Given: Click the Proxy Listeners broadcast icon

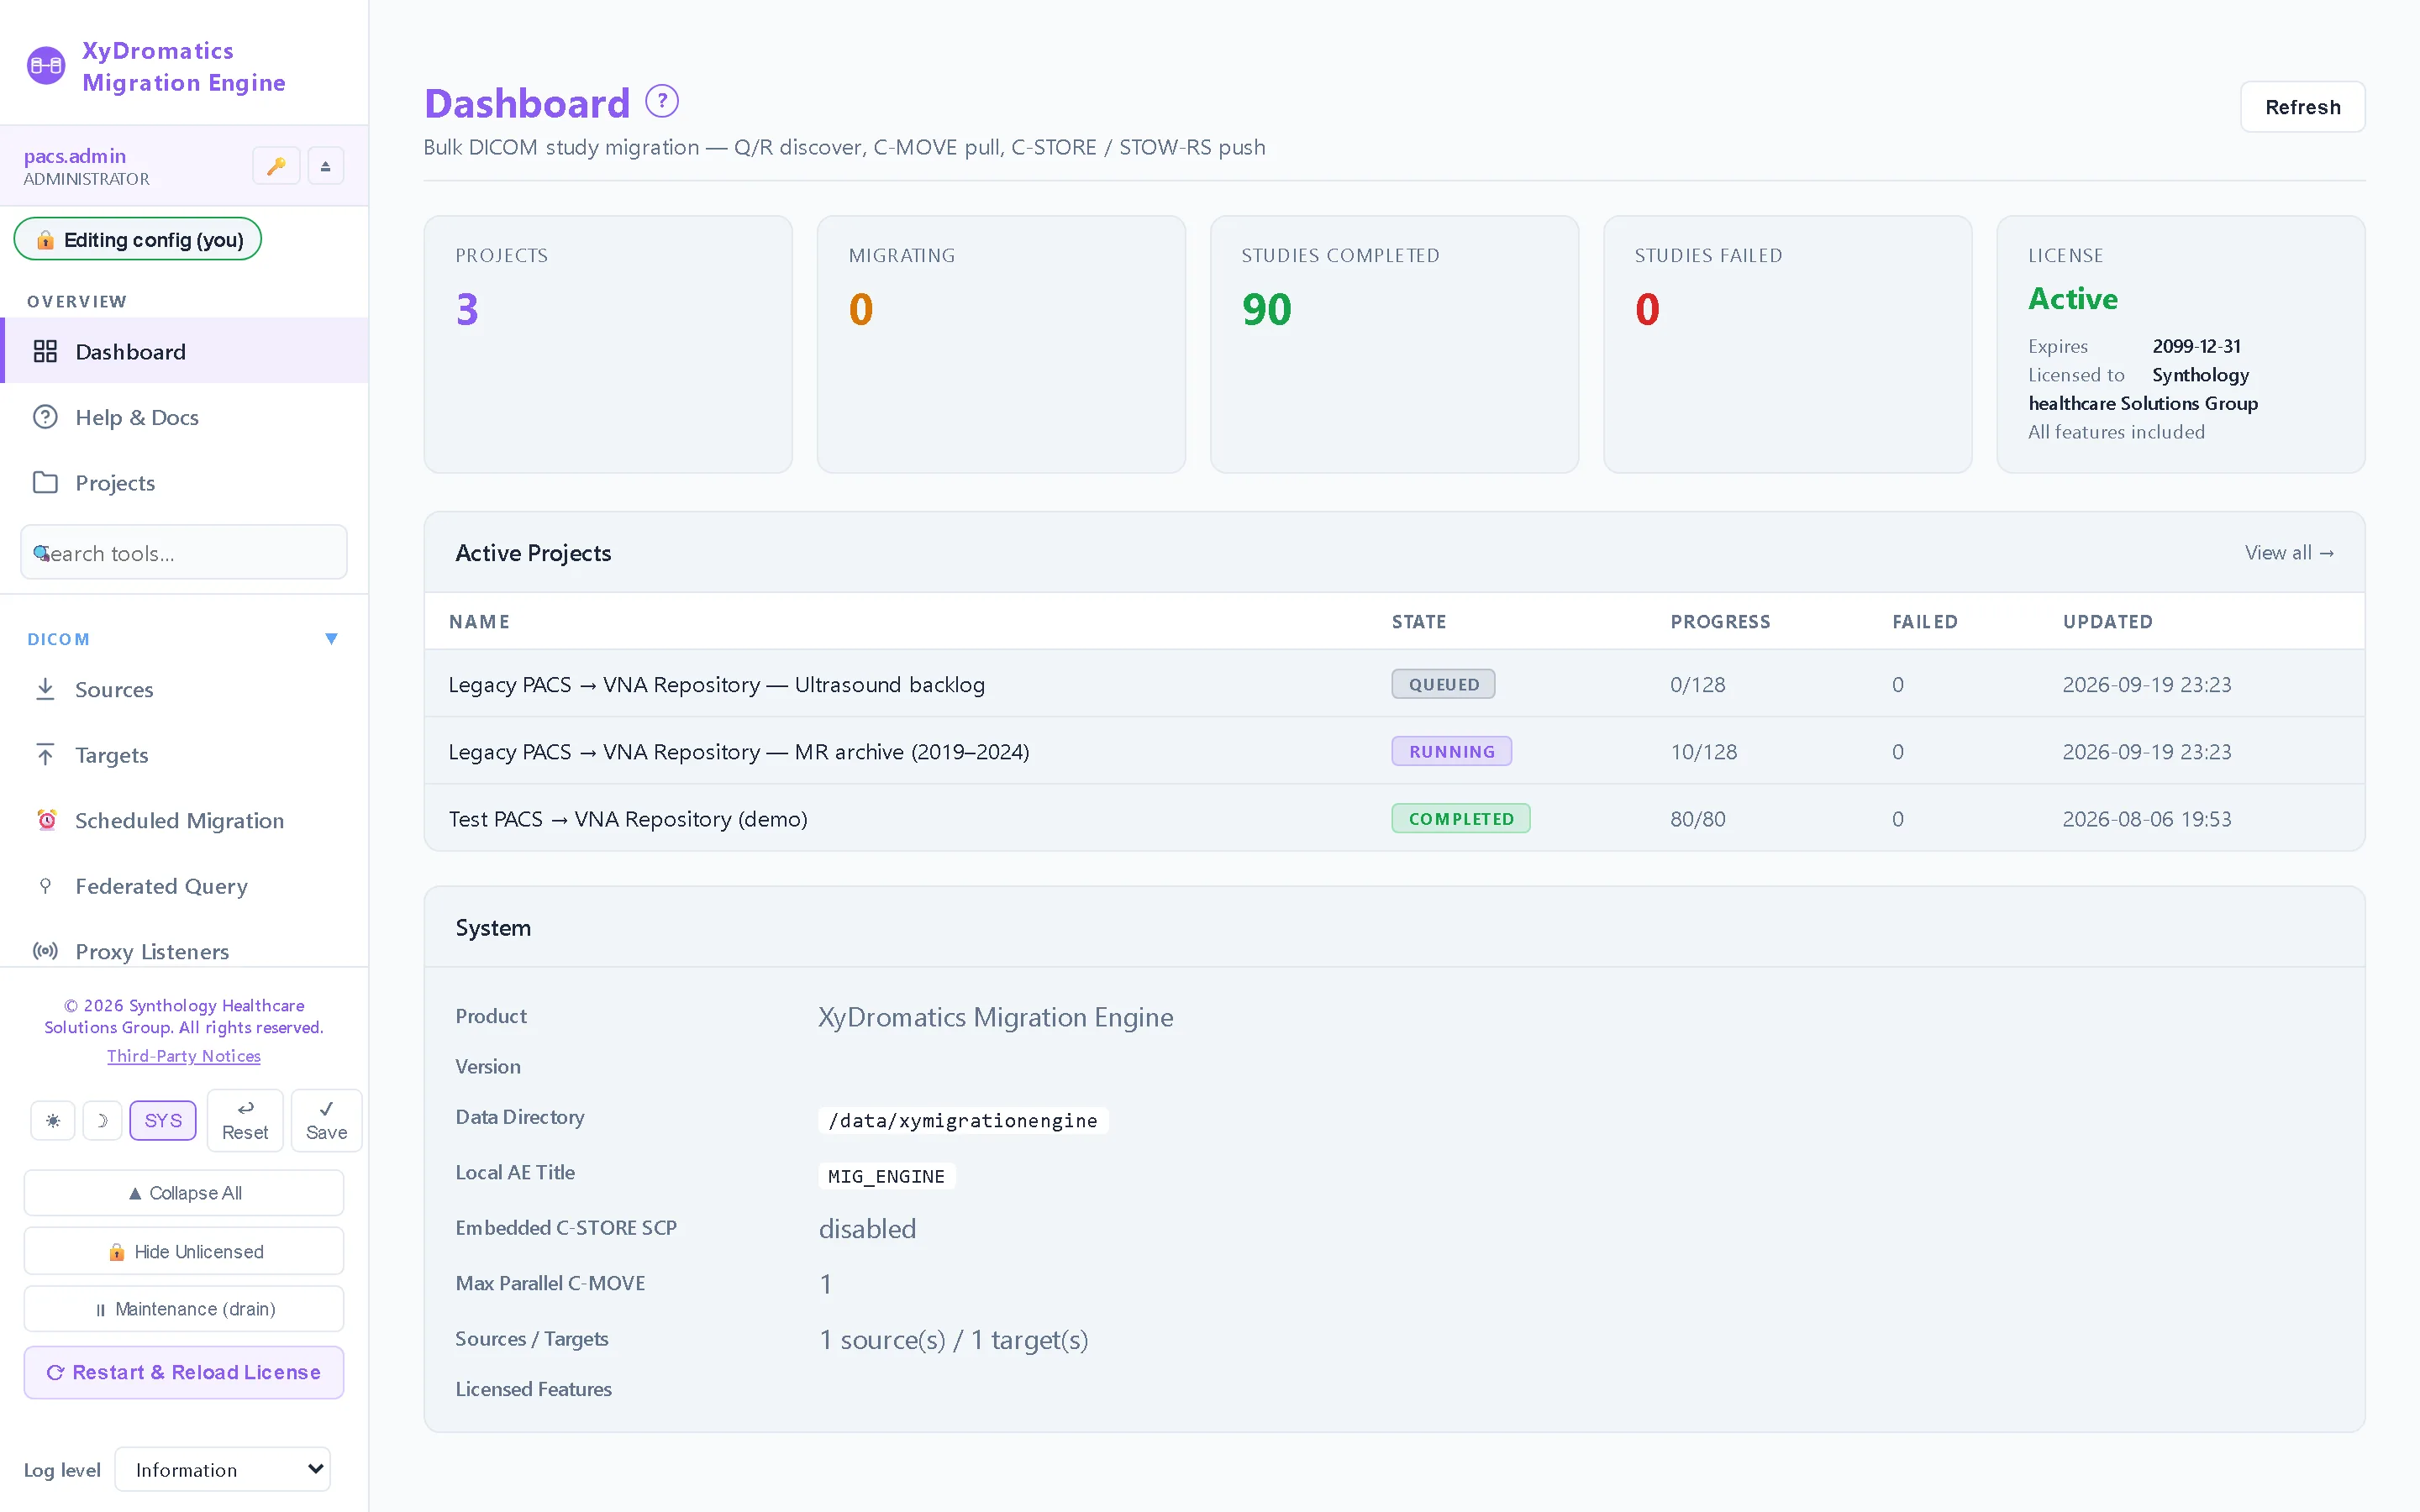Looking at the screenshot, I should [45, 951].
